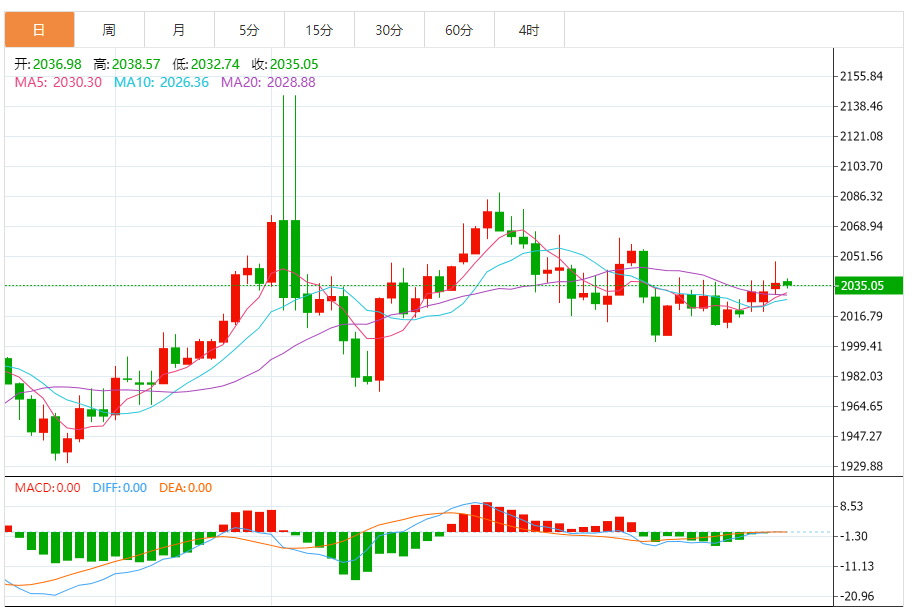Click the 2103.70 price axis label
This screenshot has width=912, height=607.
point(861,166)
